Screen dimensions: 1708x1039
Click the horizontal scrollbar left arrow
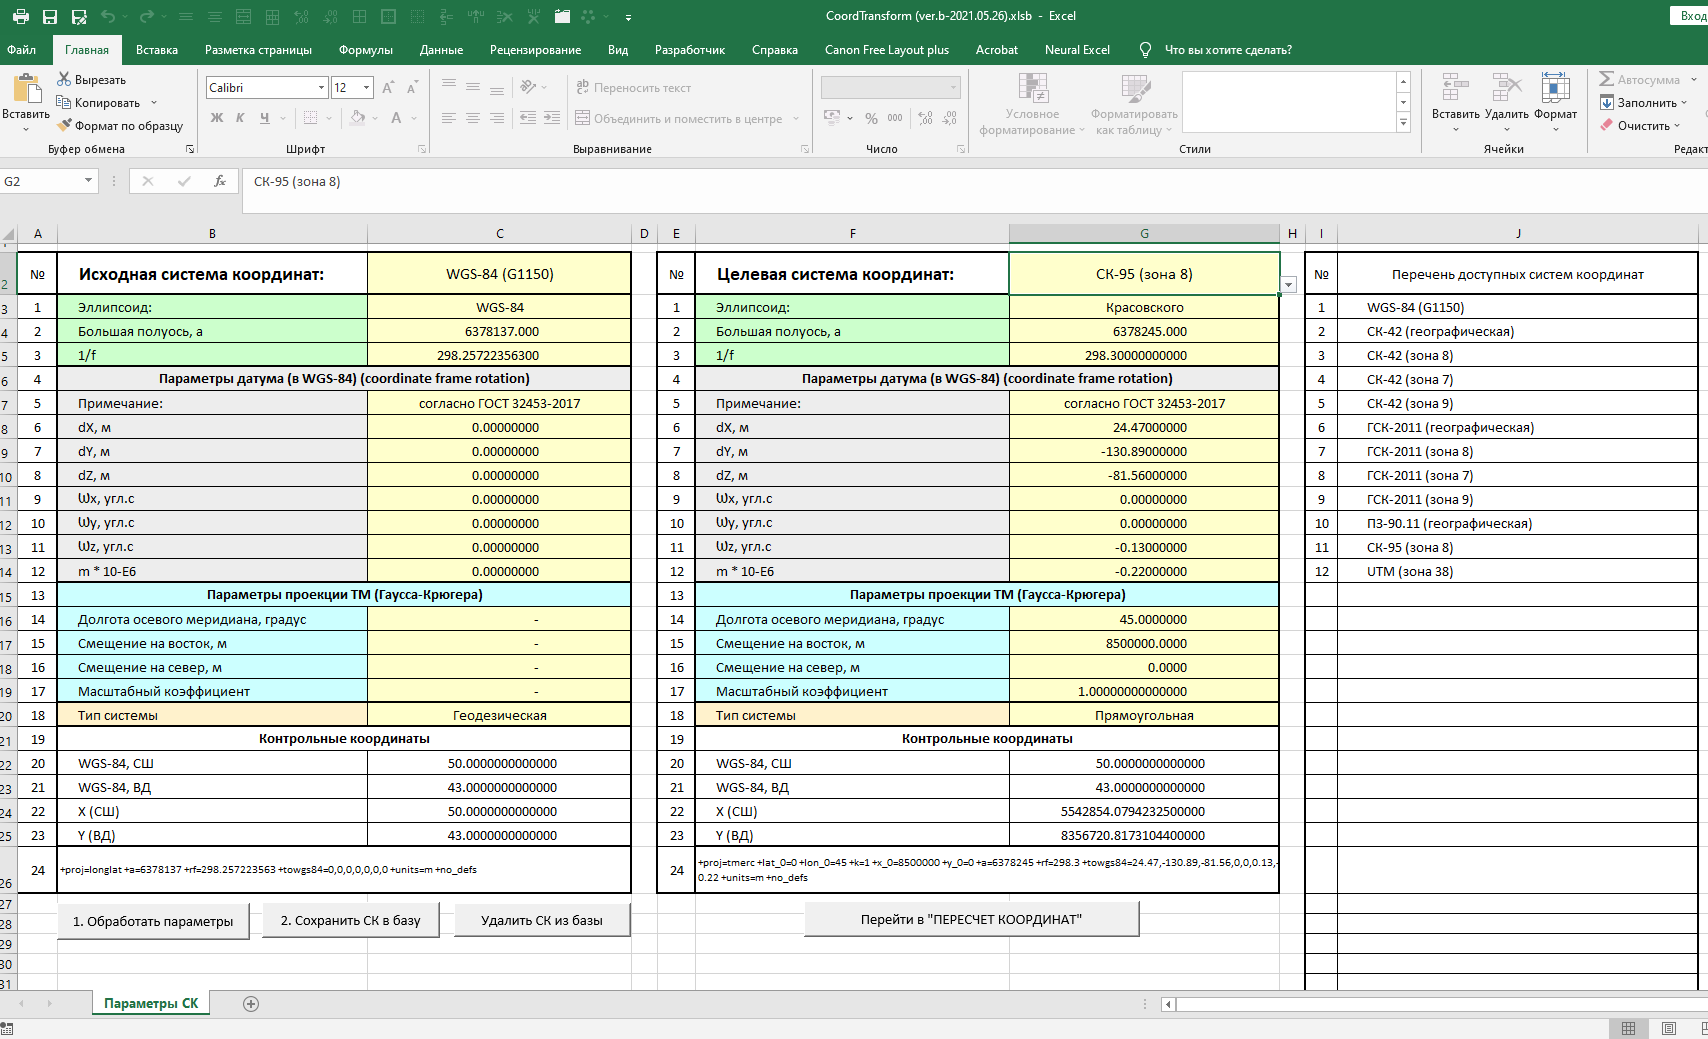point(1168,1004)
